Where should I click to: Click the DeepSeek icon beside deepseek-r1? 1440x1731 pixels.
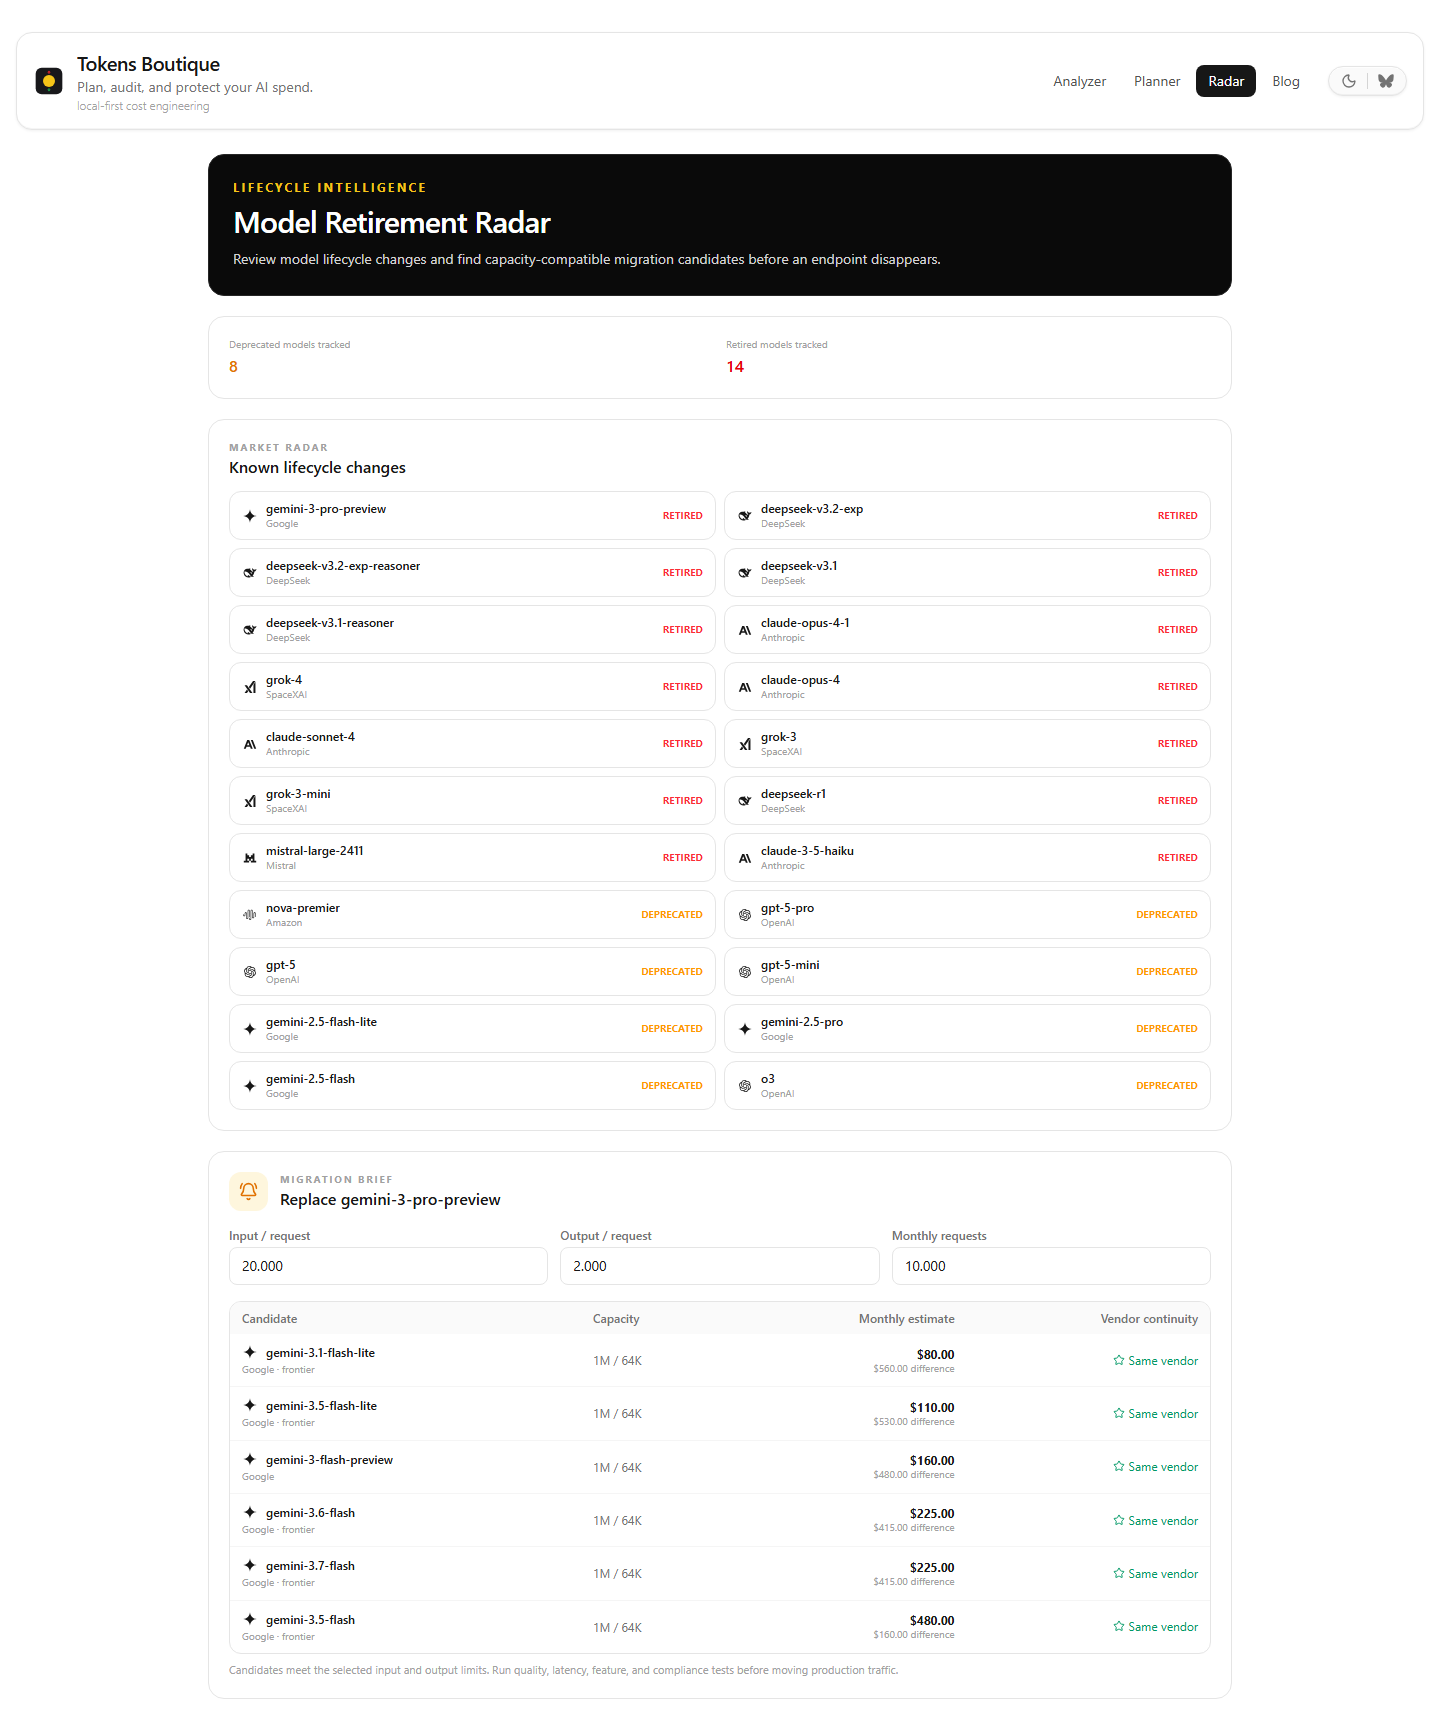[745, 801]
